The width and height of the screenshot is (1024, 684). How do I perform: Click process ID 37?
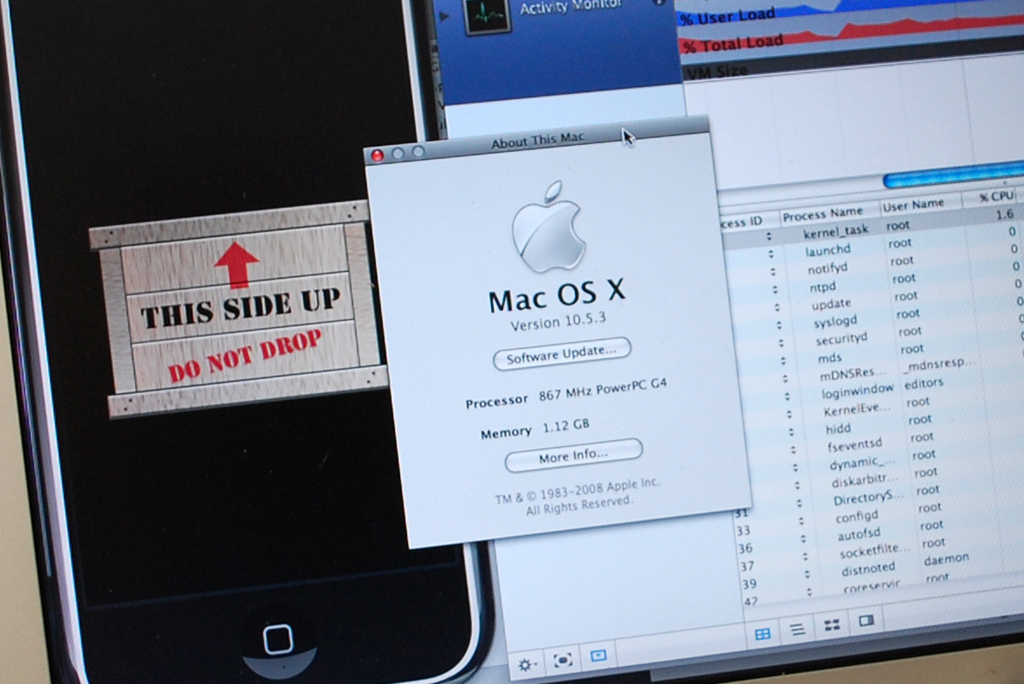(x=747, y=566)
